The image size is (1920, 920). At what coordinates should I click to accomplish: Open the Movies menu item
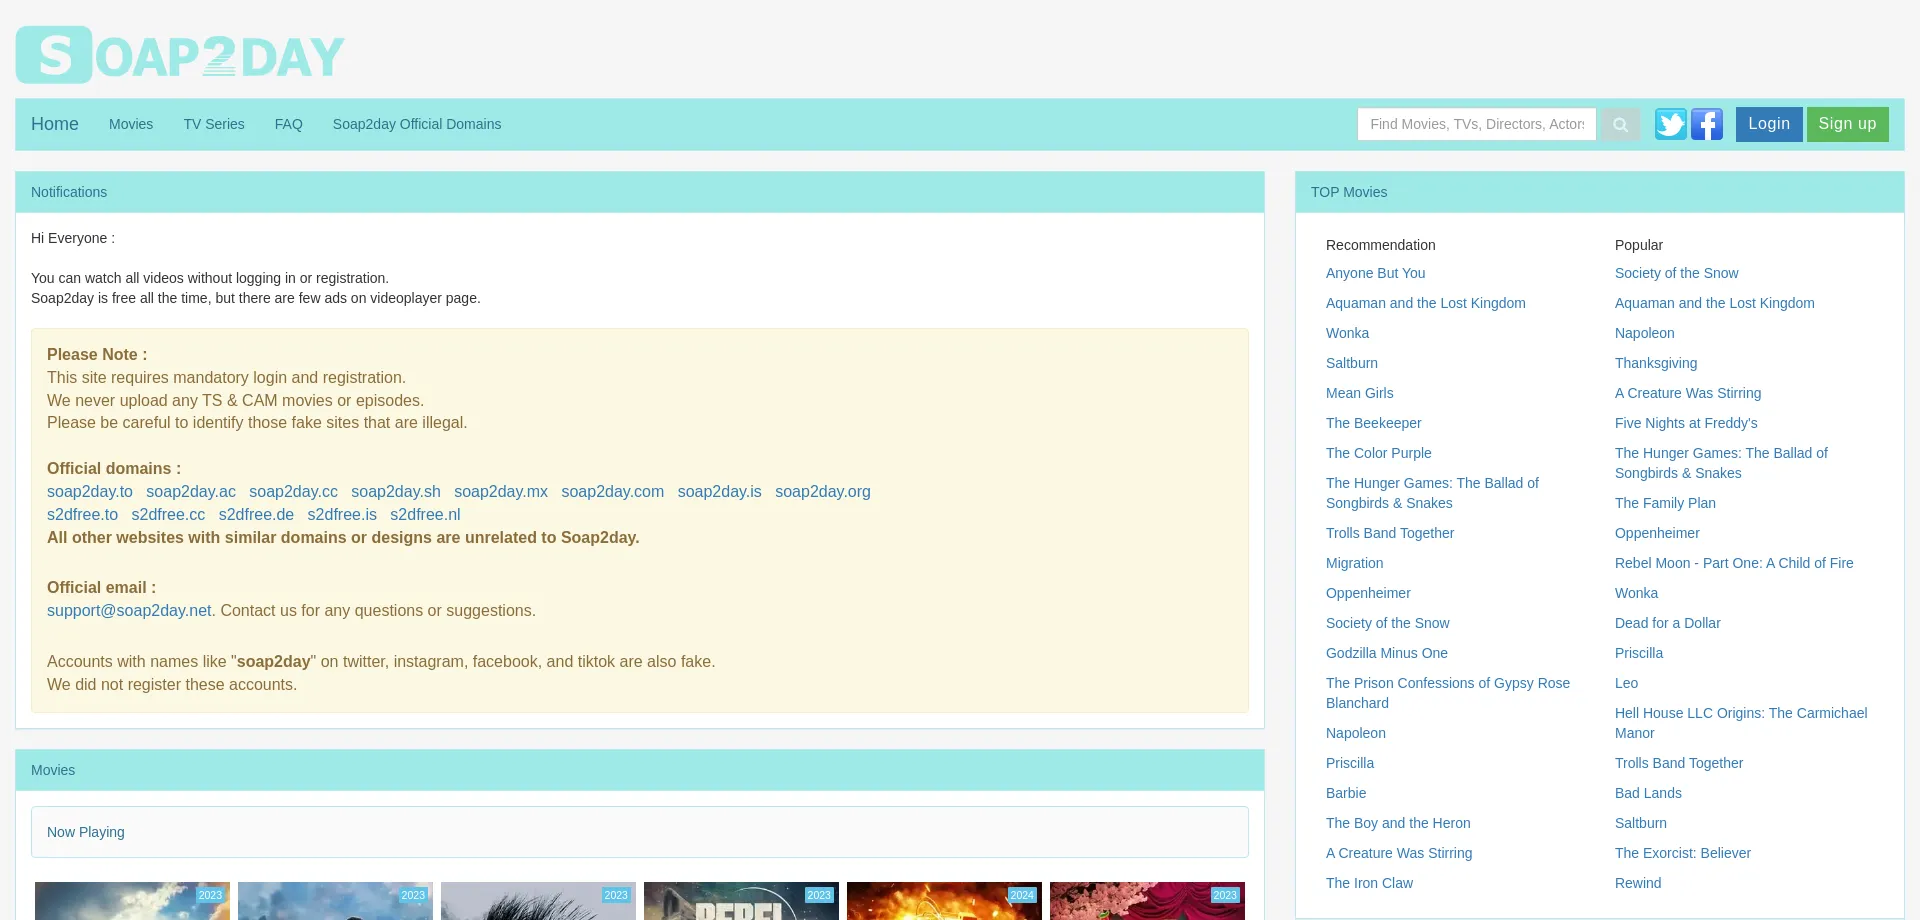[x=131, y=124]
